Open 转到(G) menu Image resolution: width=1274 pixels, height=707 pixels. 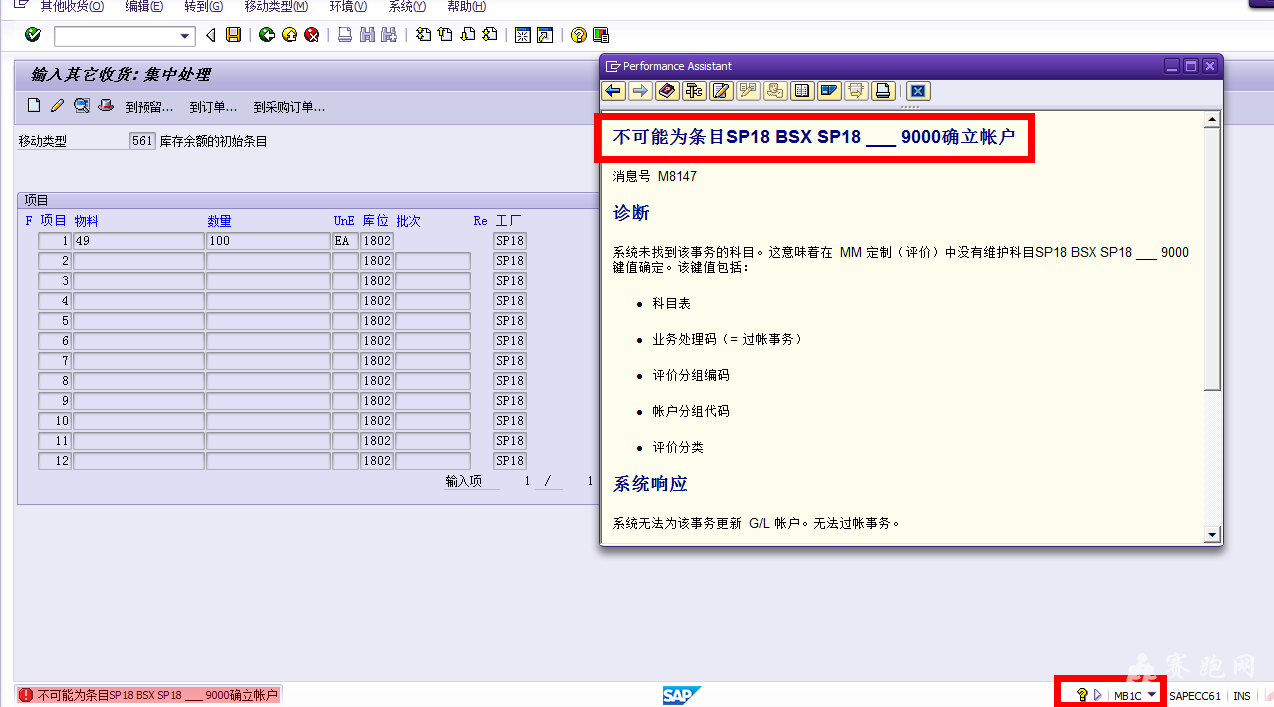pos(204,6)
